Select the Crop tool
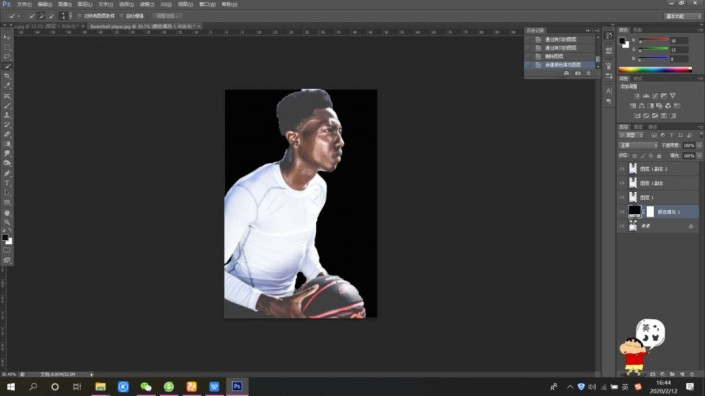Viewport: 705px width, 396px height. (x=7, y=76)
